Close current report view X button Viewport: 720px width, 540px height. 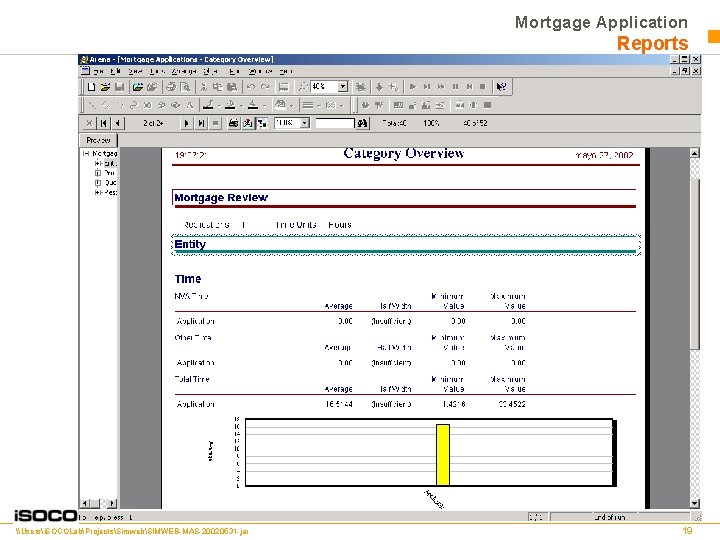tap(89, 123)
